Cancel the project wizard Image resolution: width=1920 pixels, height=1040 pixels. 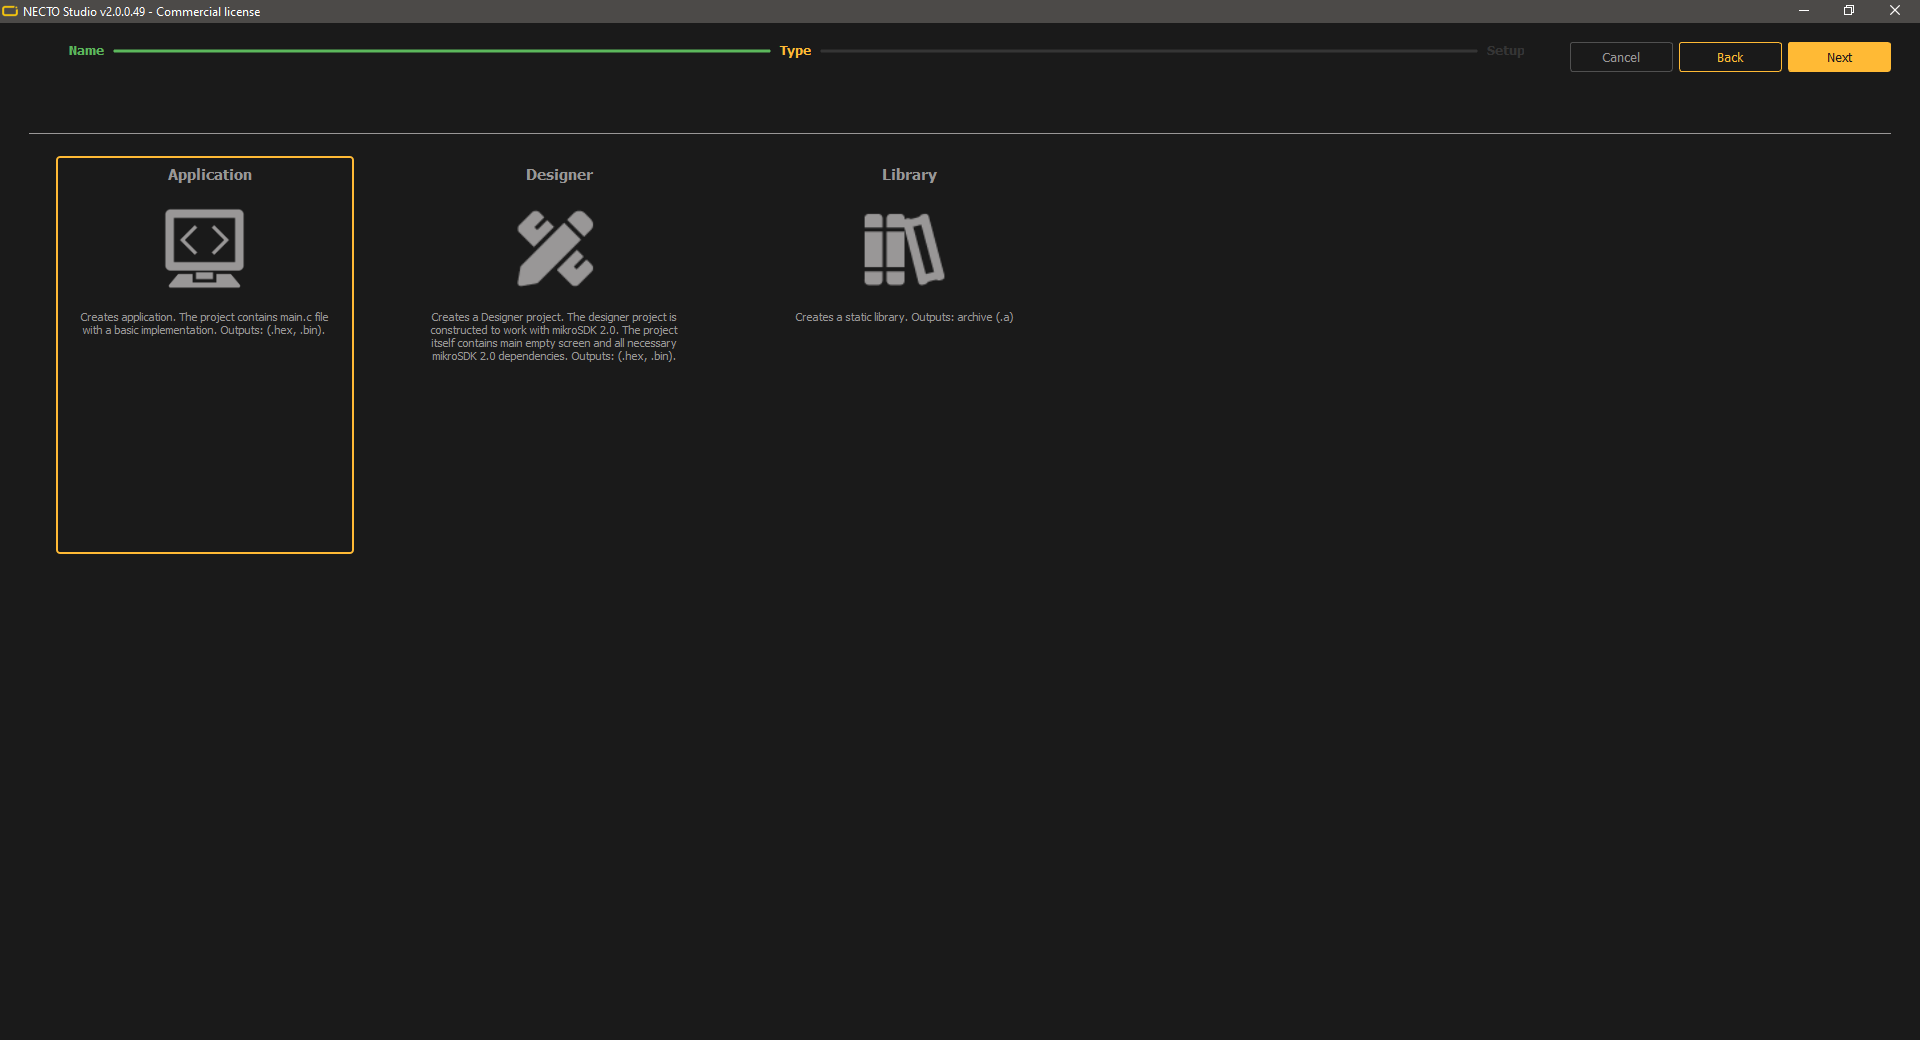pyautogui.click(x=1620, y=57)
